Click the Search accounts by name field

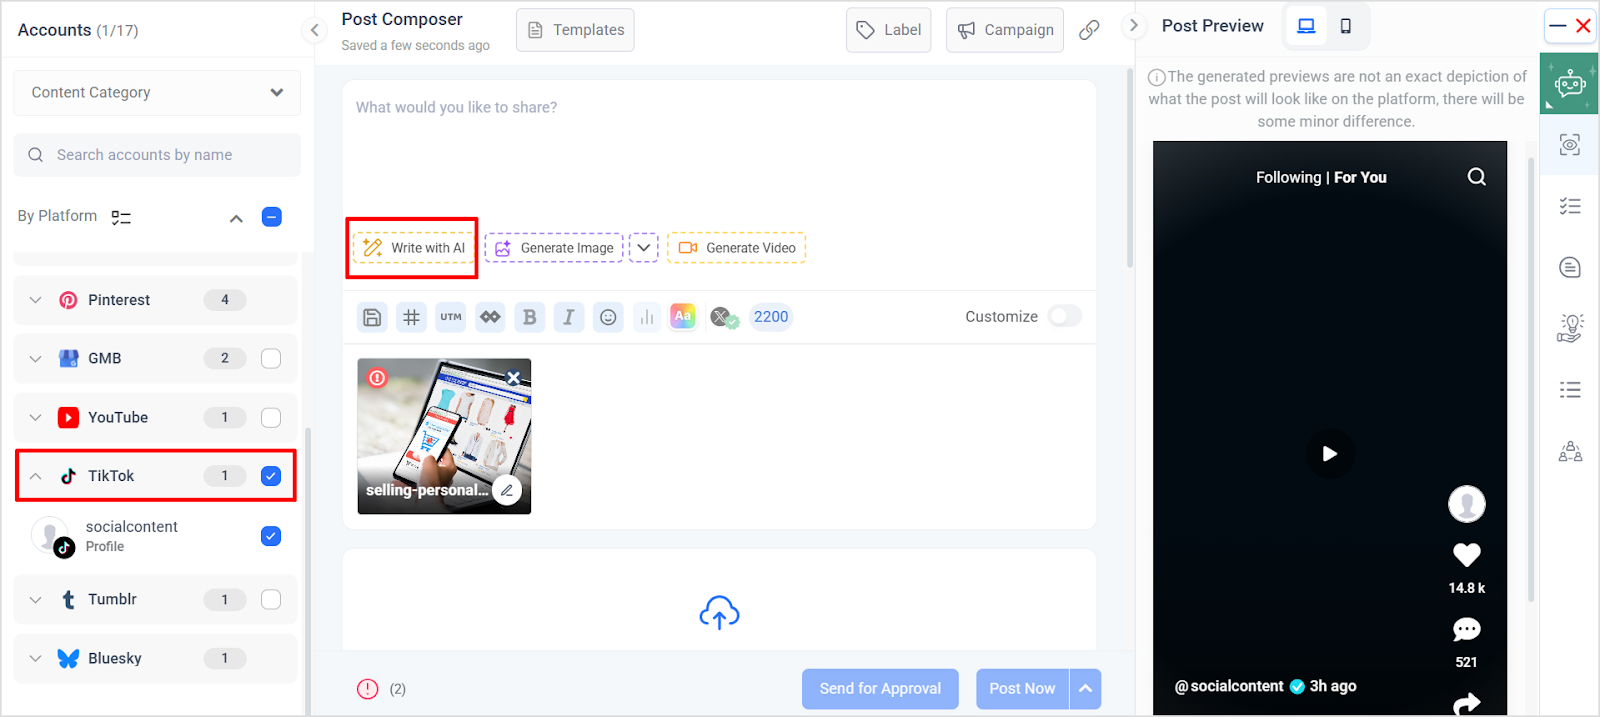click(157, 155)
